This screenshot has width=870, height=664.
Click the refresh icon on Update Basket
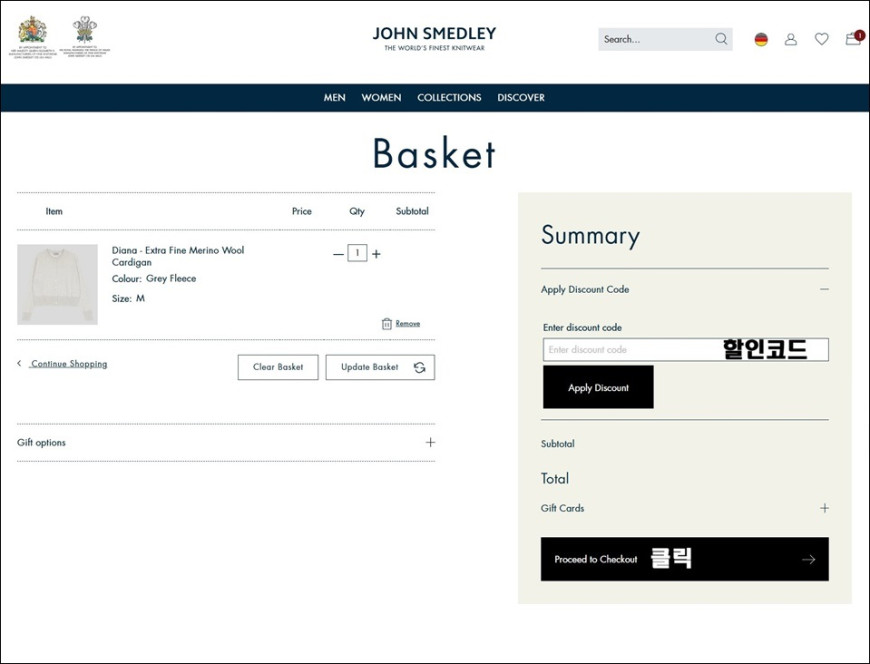click(419, 367)
